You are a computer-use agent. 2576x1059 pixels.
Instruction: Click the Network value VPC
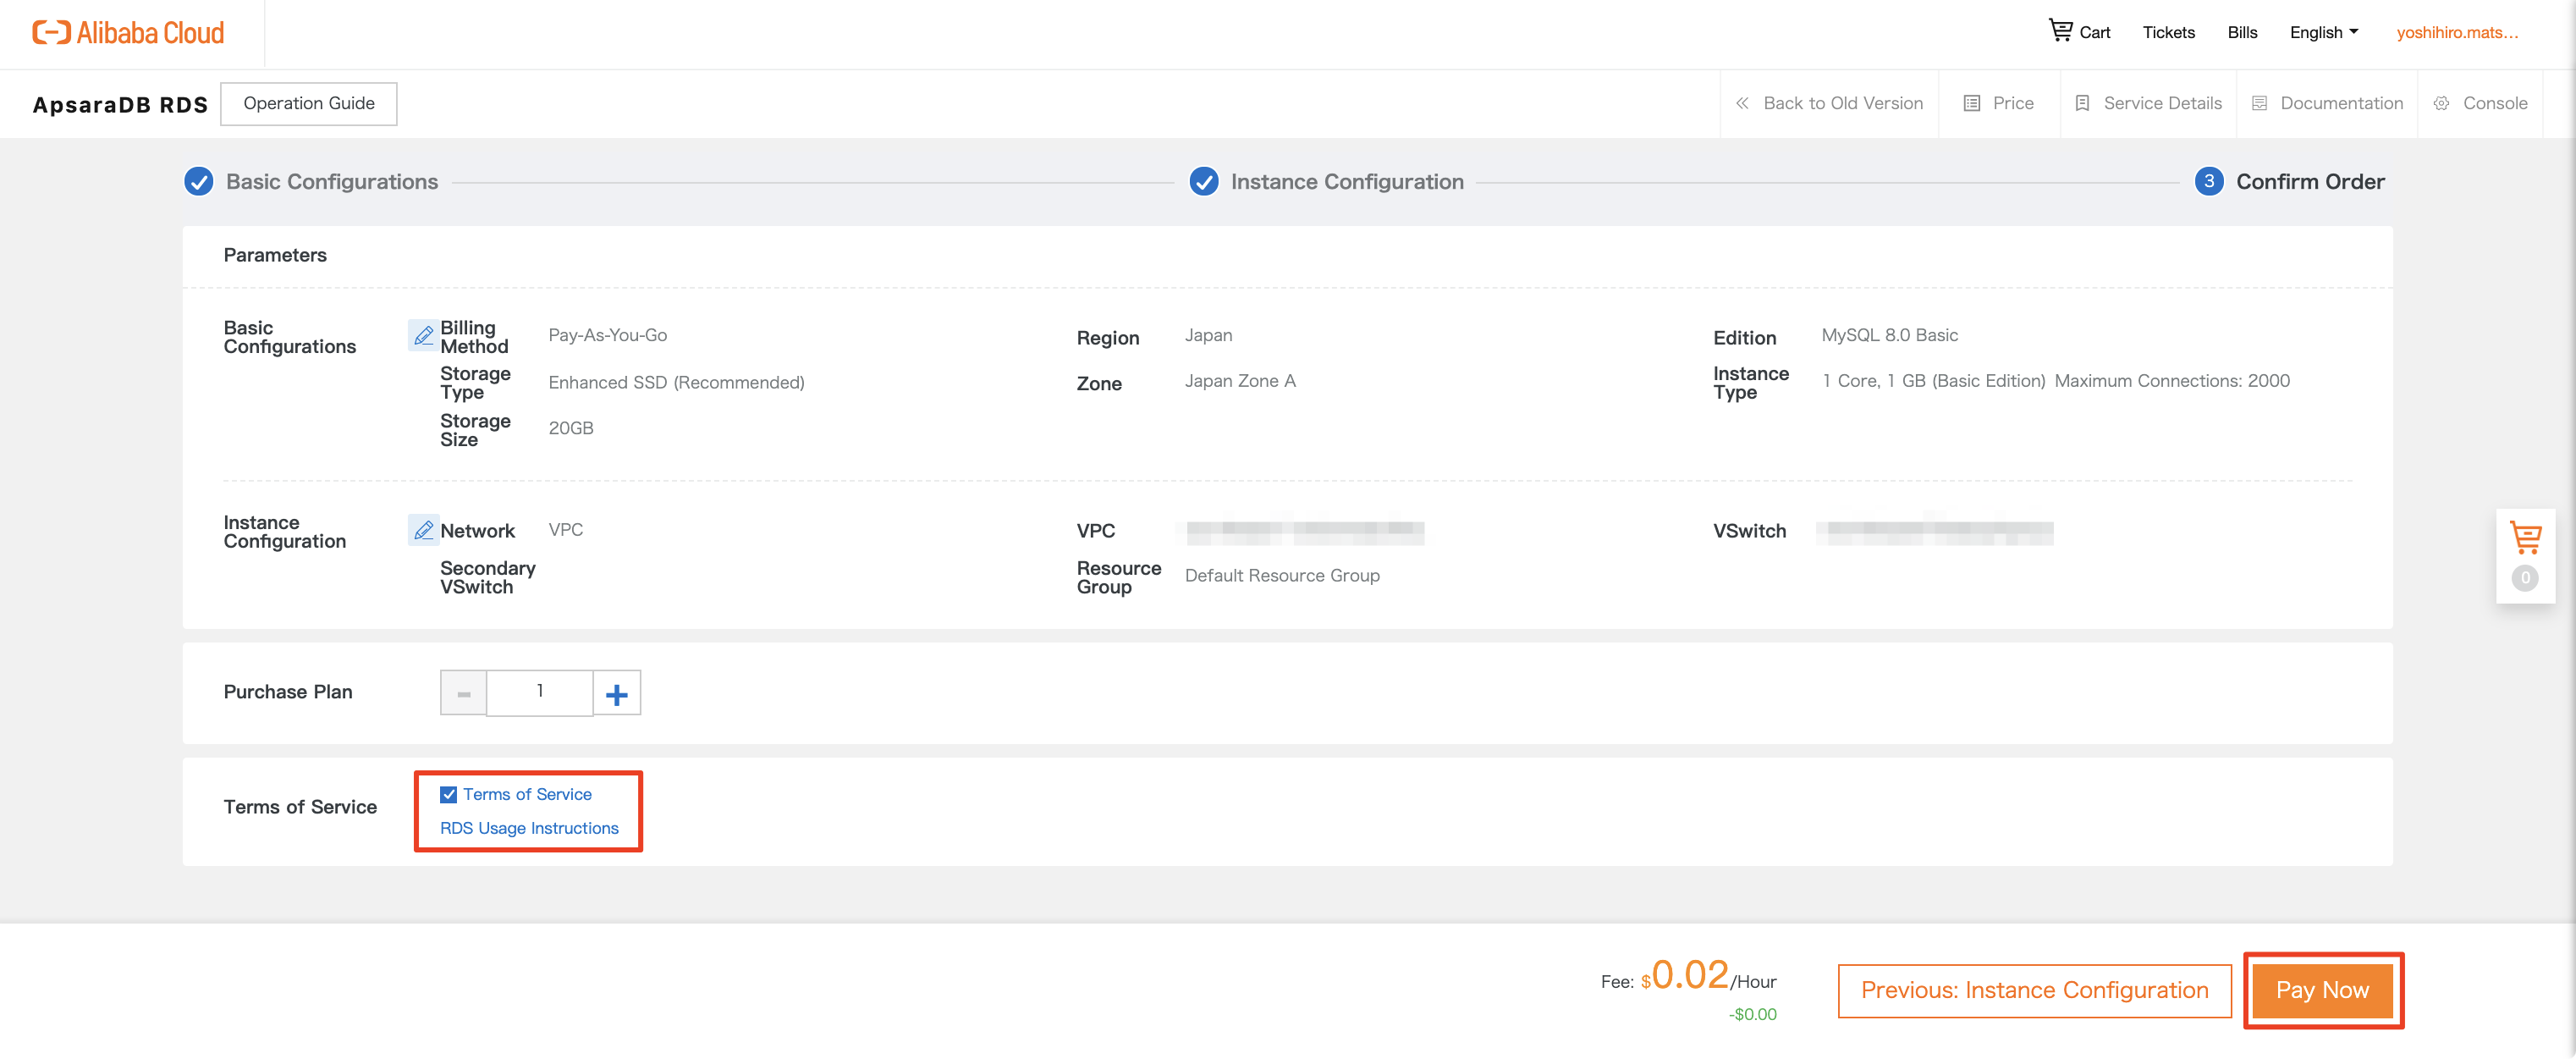(x=565, y=530)
